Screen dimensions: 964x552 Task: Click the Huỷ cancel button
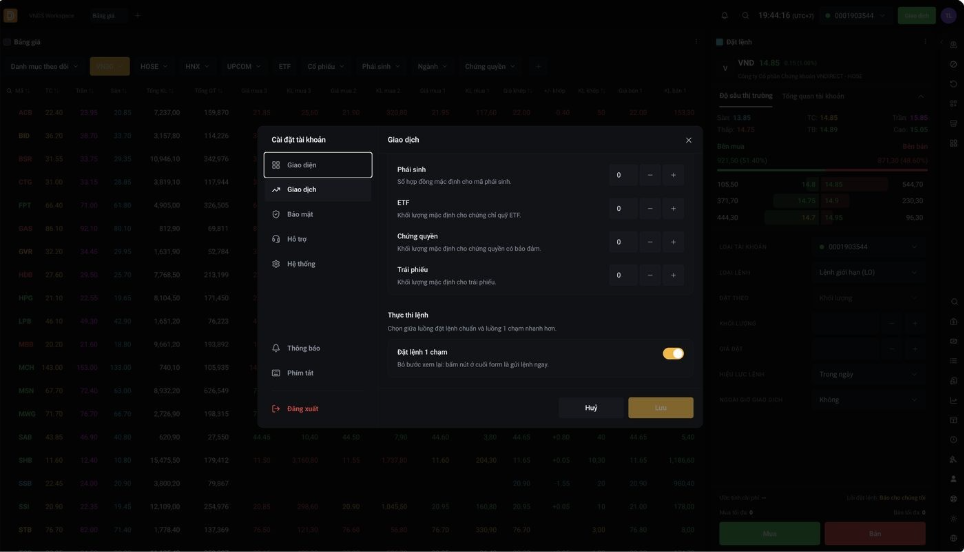coord(591,408)
